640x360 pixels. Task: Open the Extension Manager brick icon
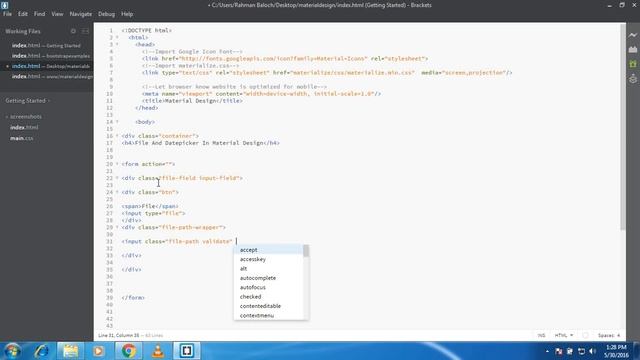pyautogui.click(x=633, y=49)
